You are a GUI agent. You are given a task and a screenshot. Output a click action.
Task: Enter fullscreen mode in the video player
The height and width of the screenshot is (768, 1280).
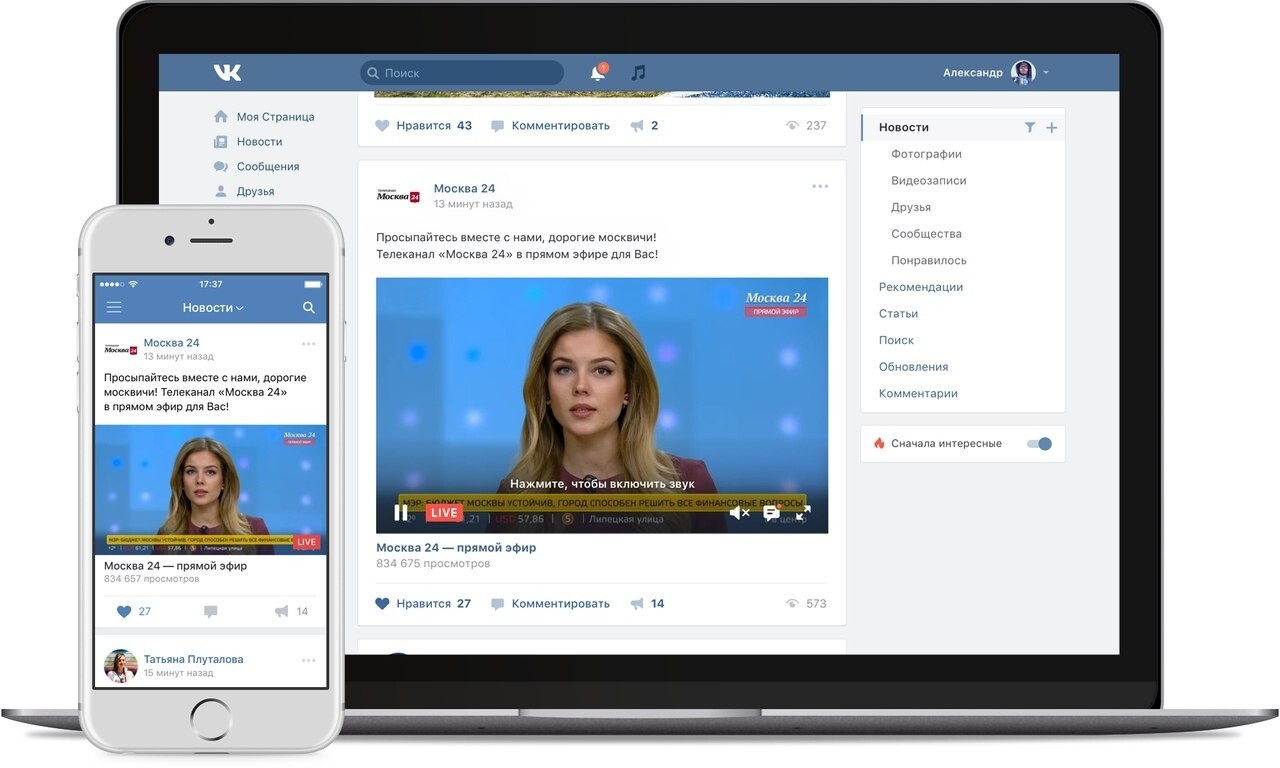803,512
